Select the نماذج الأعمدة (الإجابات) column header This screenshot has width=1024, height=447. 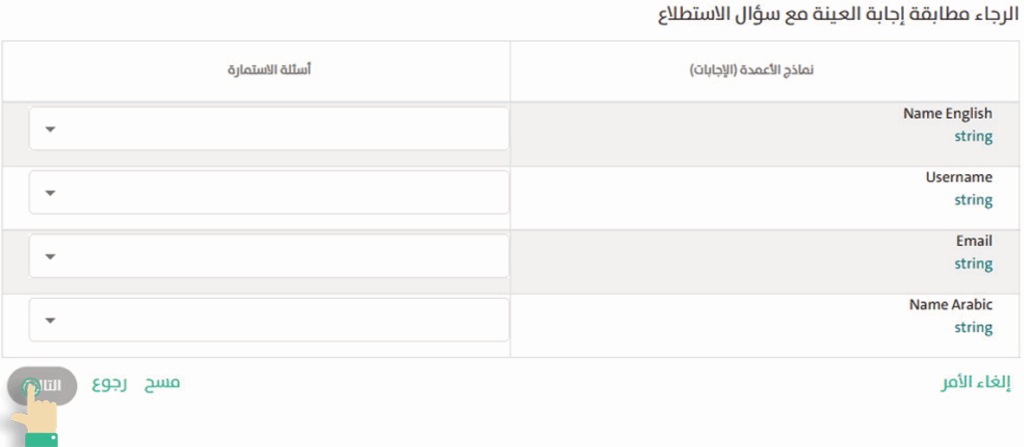click(756, 71)
